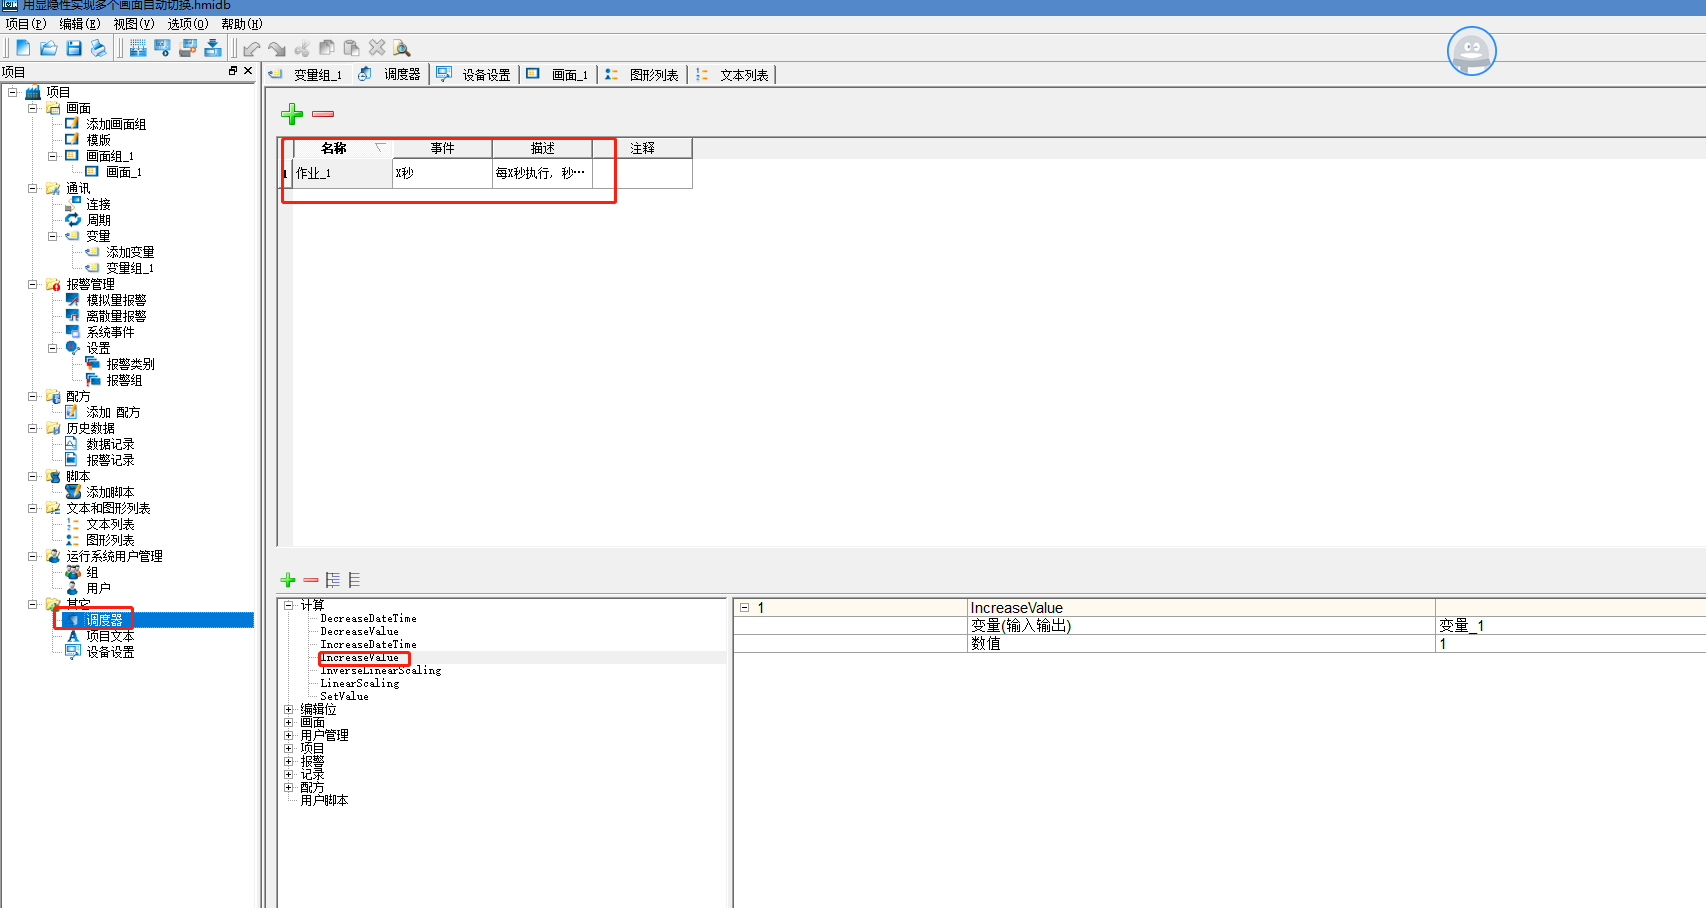Image resolution: width=1706 pixels, height=908 pixels.
Task: Expand the 配方 function group
Action: [289, 787]
